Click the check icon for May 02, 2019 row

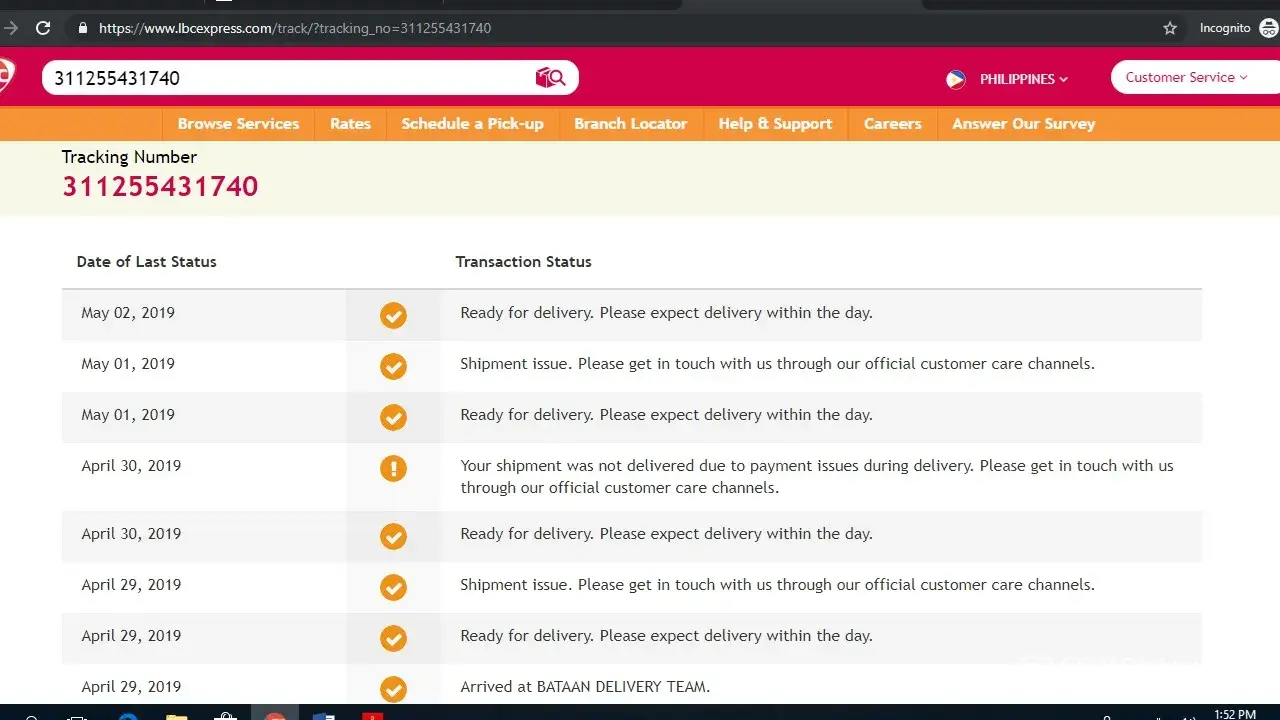tap(393, 315)
